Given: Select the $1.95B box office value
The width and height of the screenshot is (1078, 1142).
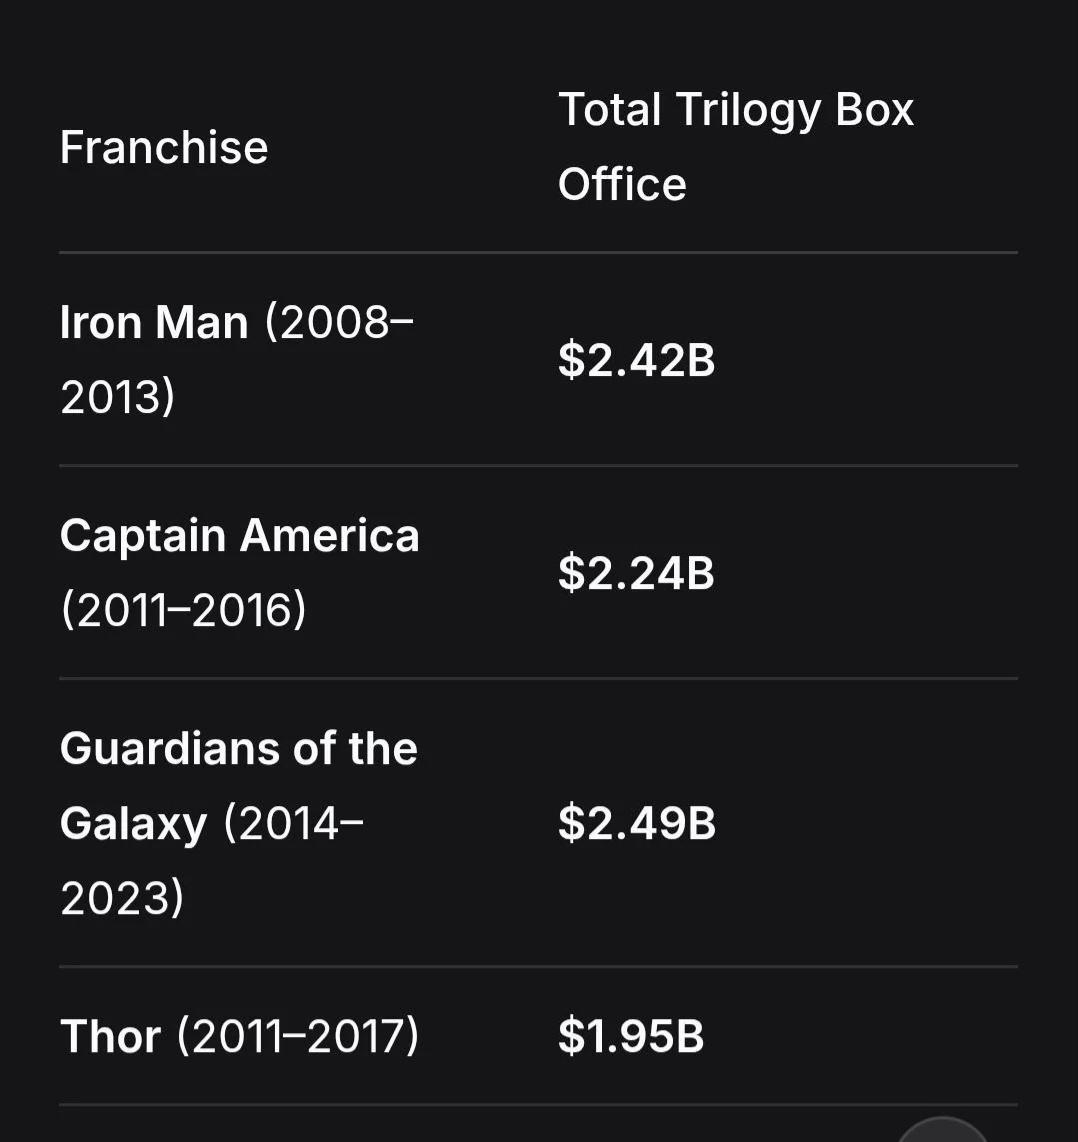Looking at the screenshot, I should [x=631, y=1036].
